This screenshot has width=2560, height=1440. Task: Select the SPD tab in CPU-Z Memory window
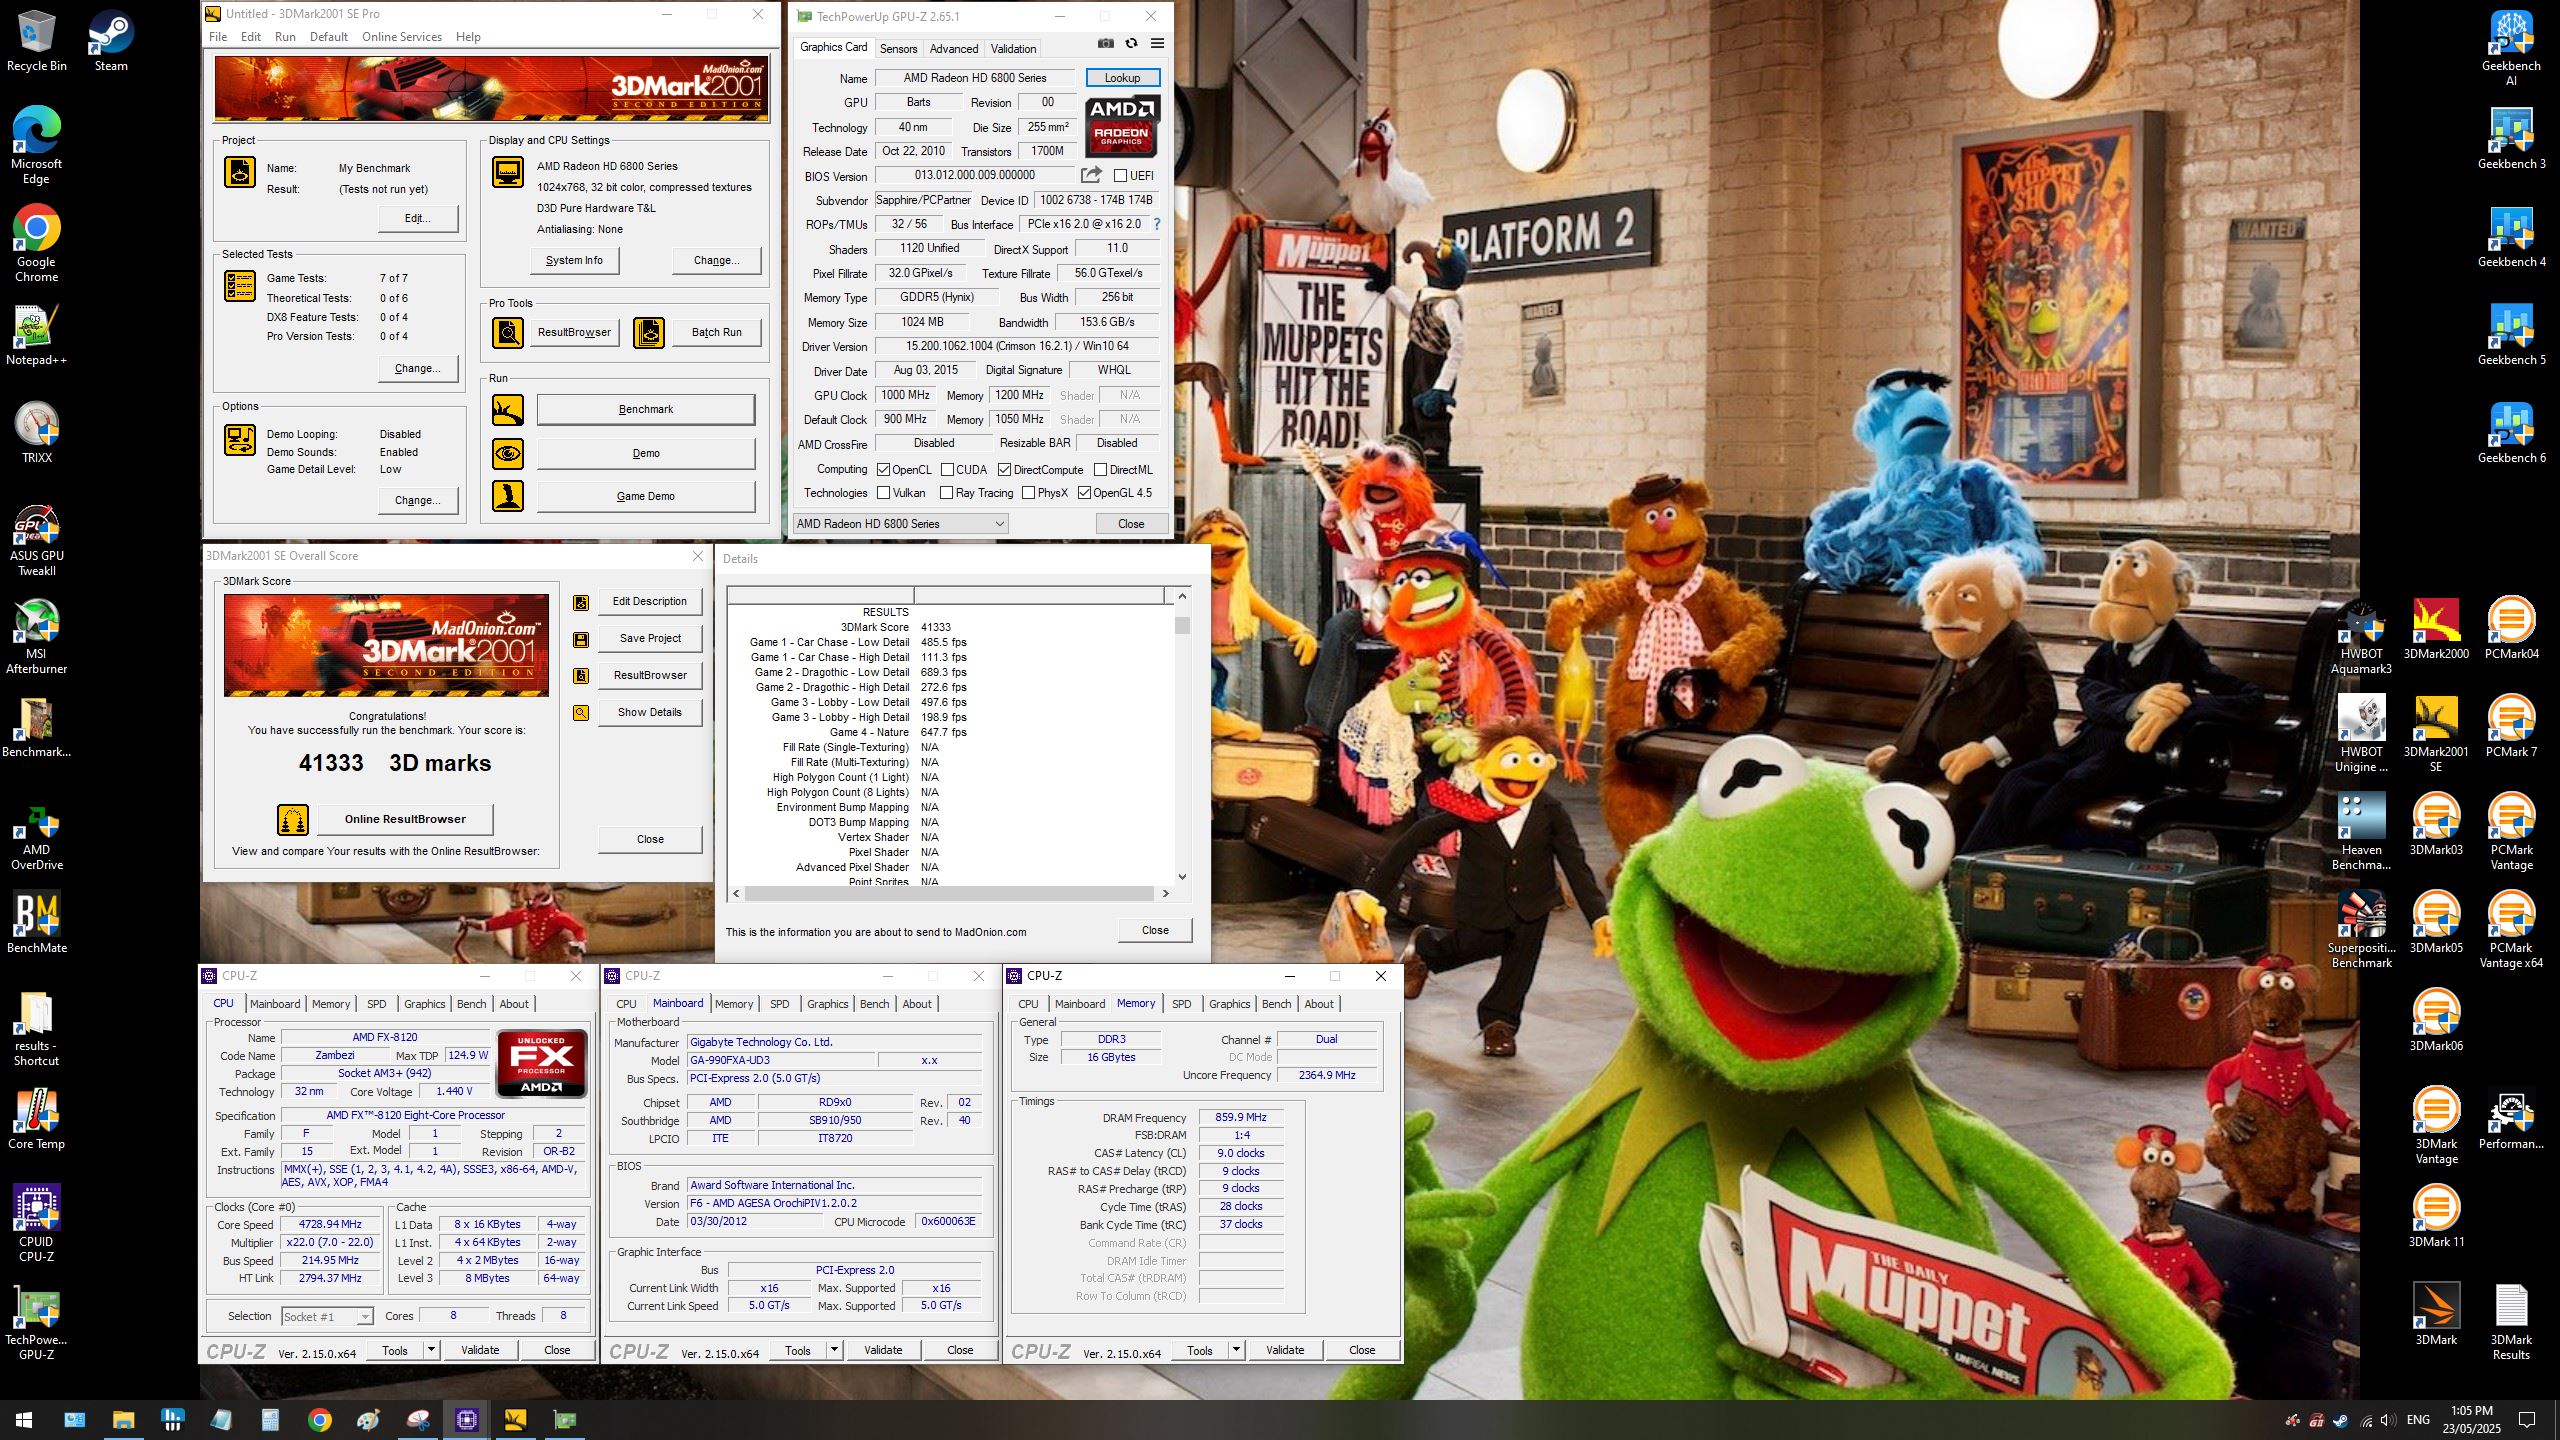pyautogui.click(x=1181, y=1004)
